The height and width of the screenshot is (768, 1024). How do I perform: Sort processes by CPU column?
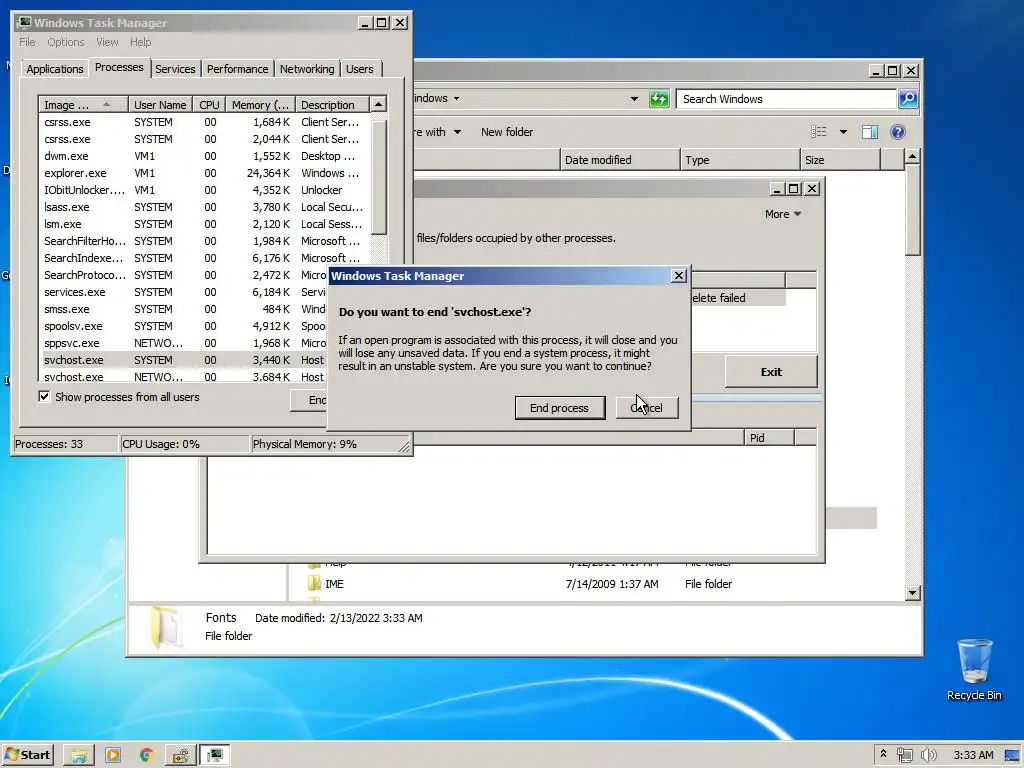pyautogui.click(x=209, y=104)
